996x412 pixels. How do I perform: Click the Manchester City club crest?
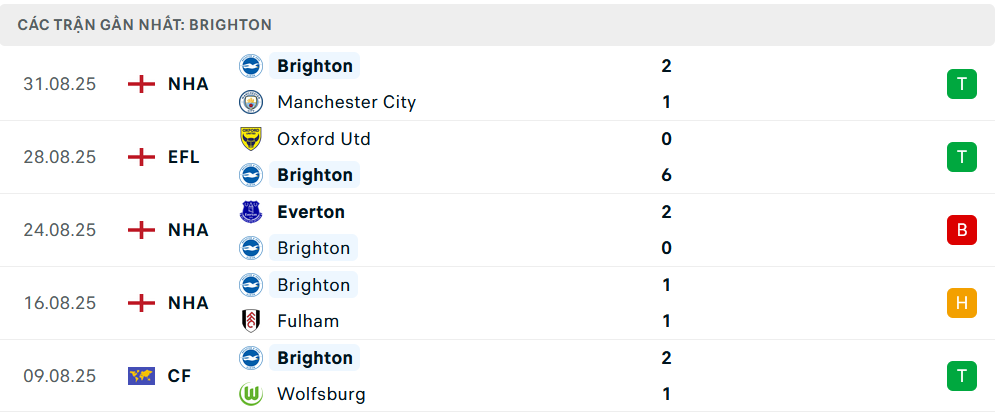(x=250, y=102)
